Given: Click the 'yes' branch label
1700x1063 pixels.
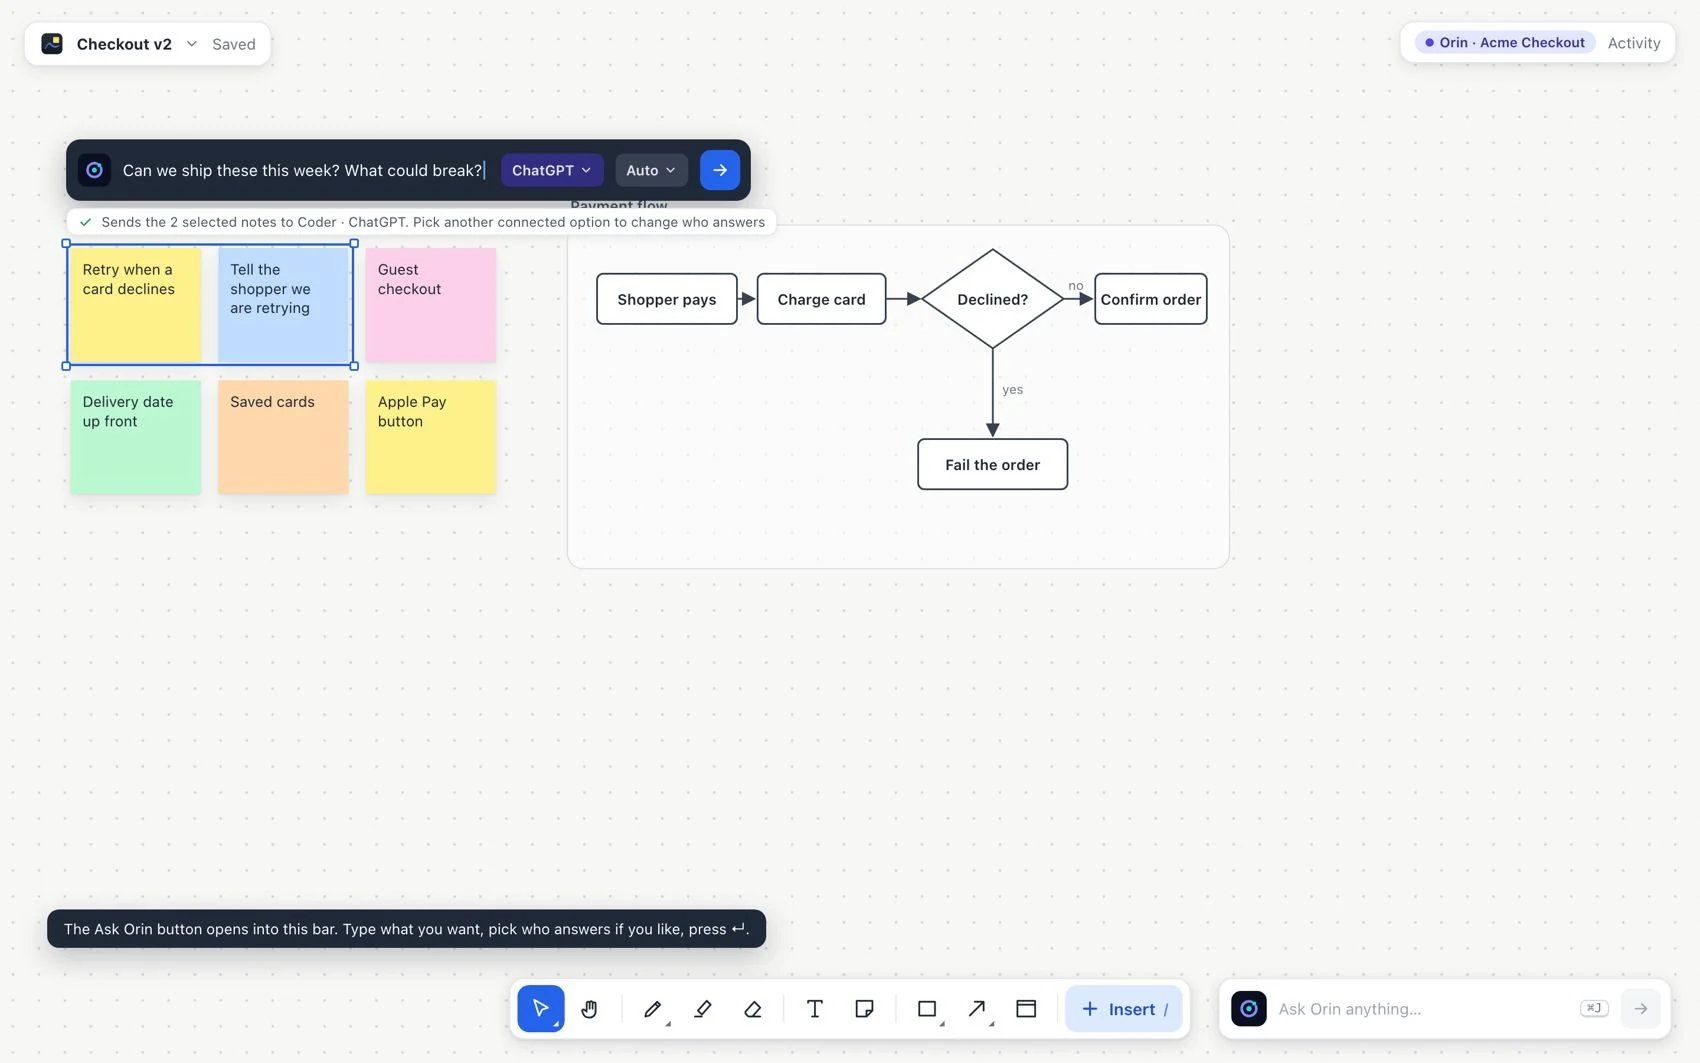Looking at the screenshot, I should (1012, 389).
